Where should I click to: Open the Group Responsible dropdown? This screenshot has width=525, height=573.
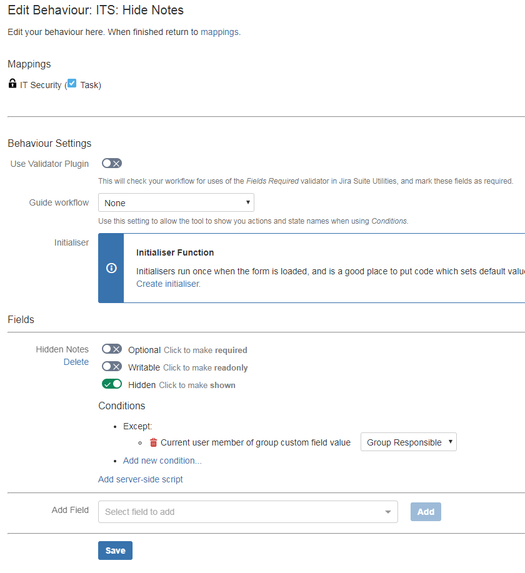[408, 442]
